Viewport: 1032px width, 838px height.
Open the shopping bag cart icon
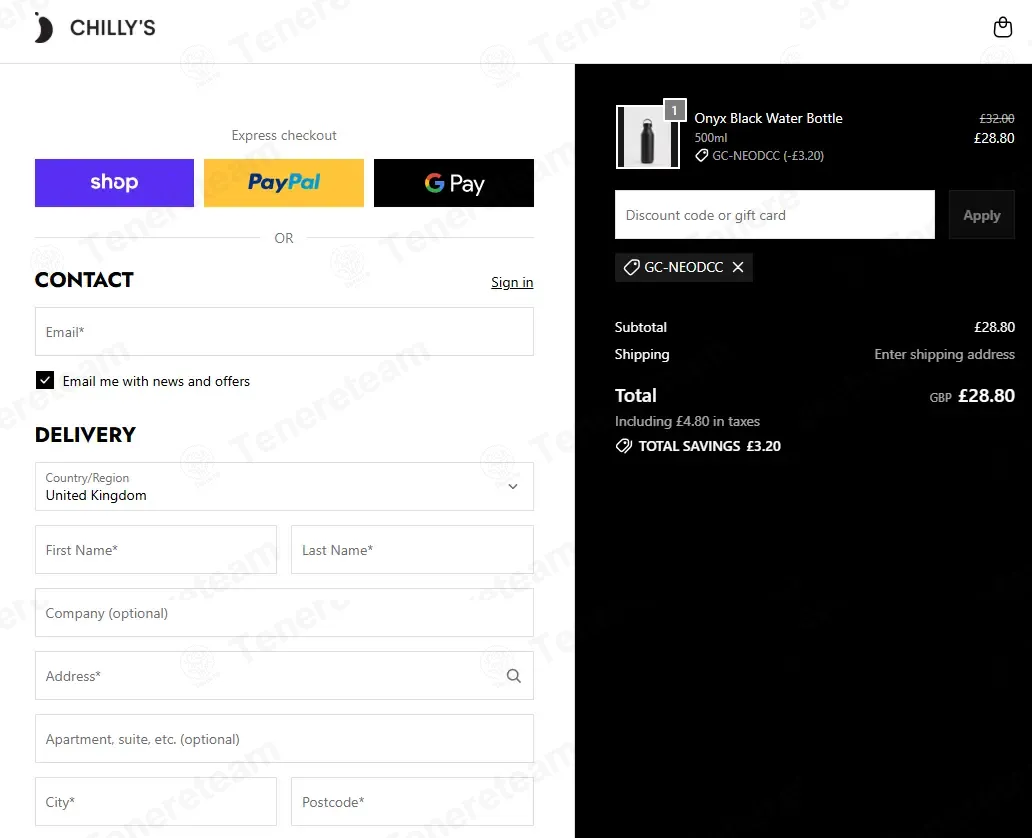[1002, 28]
